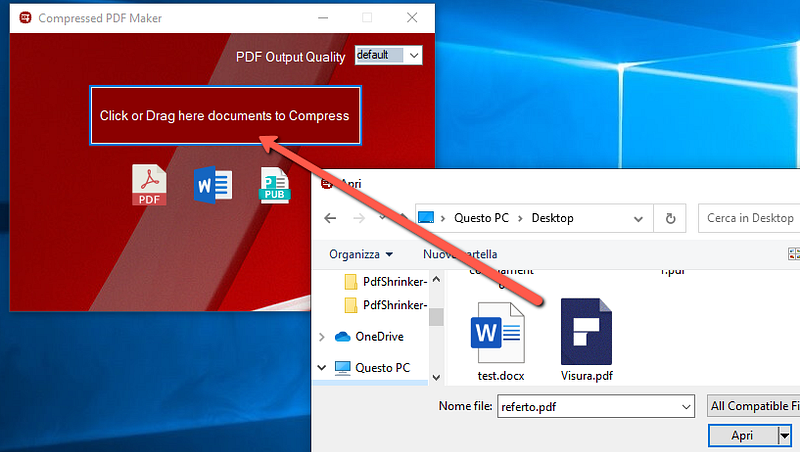
Task: Collapse the Questo PC tree node
Action: pos(321,367)
